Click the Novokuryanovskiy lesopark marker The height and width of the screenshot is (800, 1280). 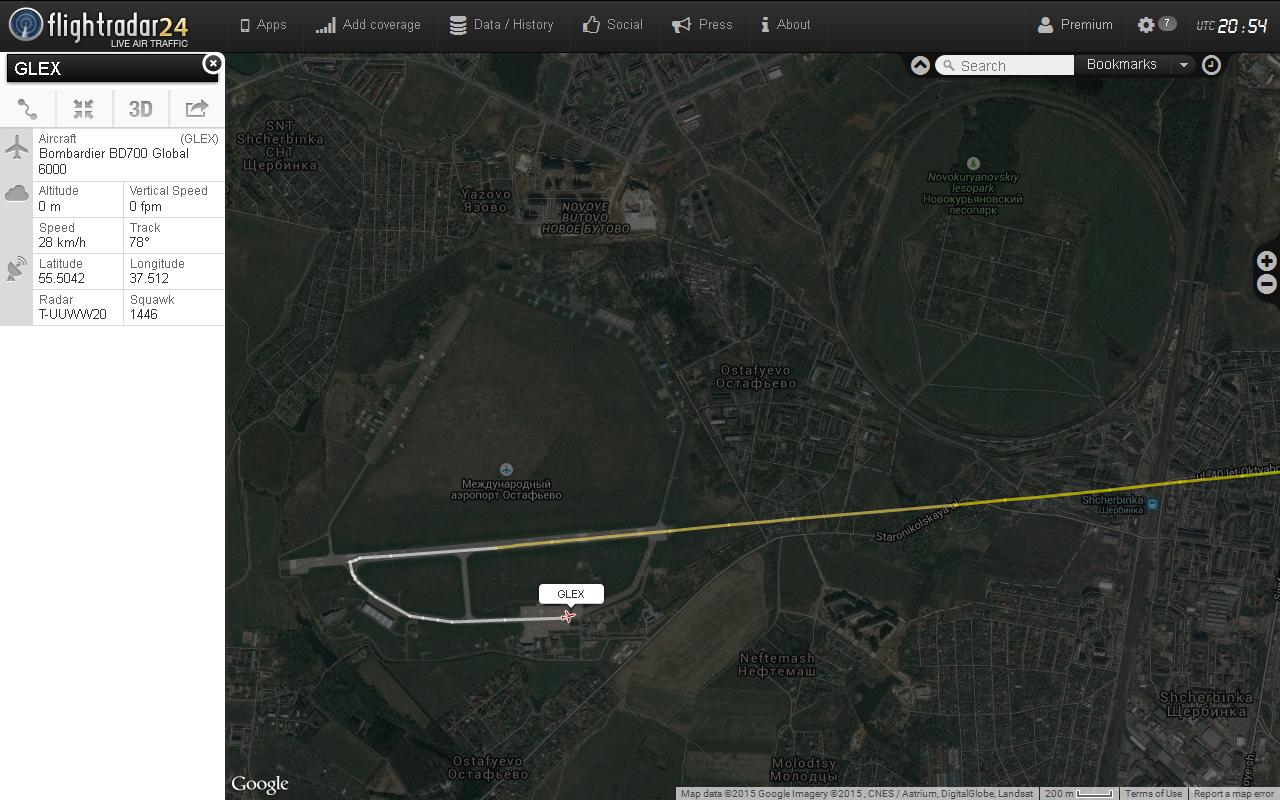click(973, 163)
